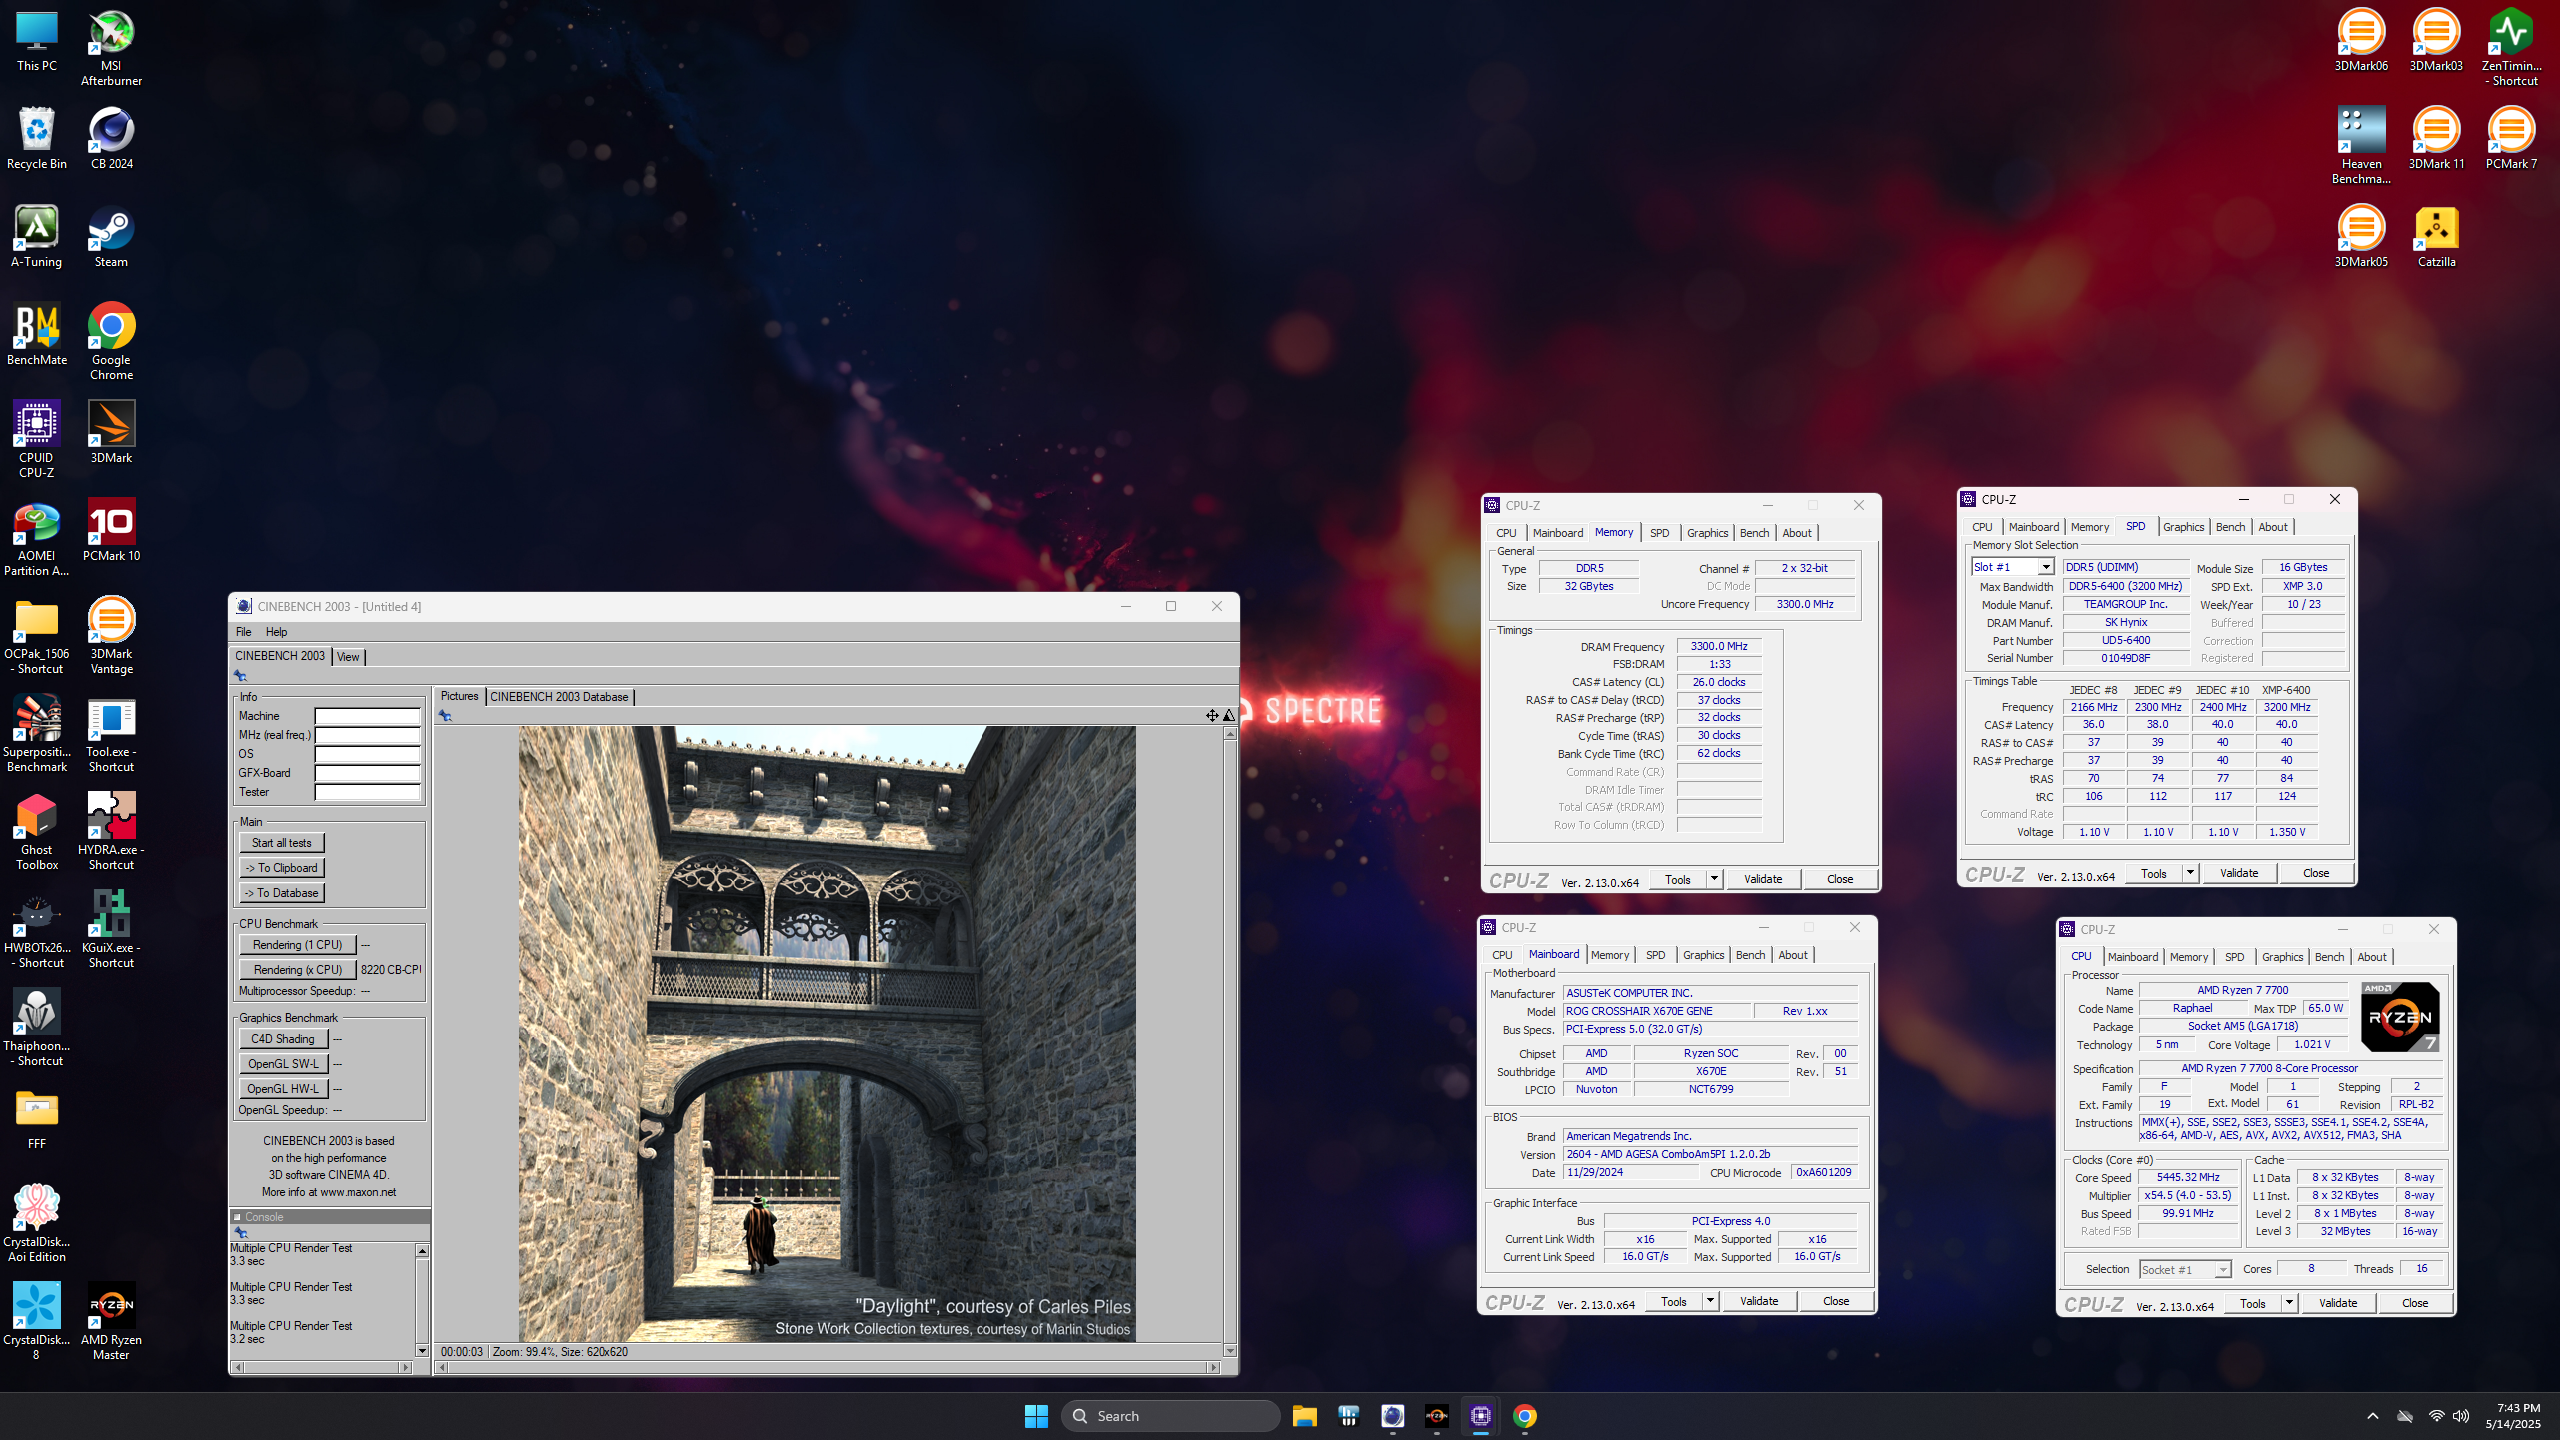
Task: Open Superposition Benchmark desktop icon
Action: point(37,733)
